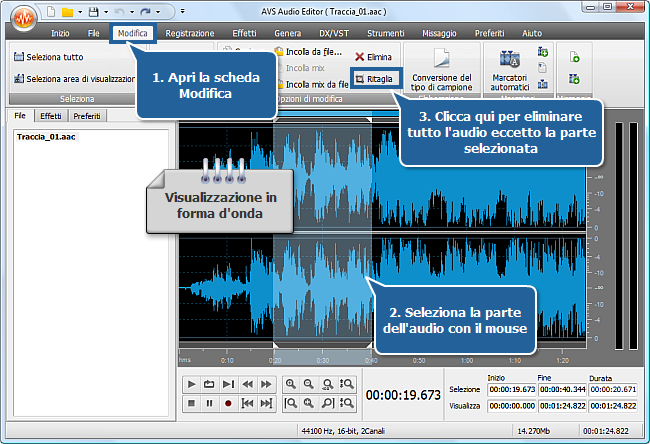Click the Elimina delete button
Screen dimensions: 650x444
coord(373,57)
